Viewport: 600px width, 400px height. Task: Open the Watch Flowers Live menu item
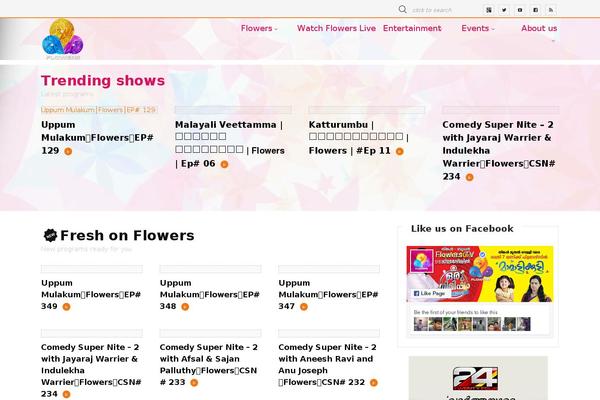(x=336, y=28)
